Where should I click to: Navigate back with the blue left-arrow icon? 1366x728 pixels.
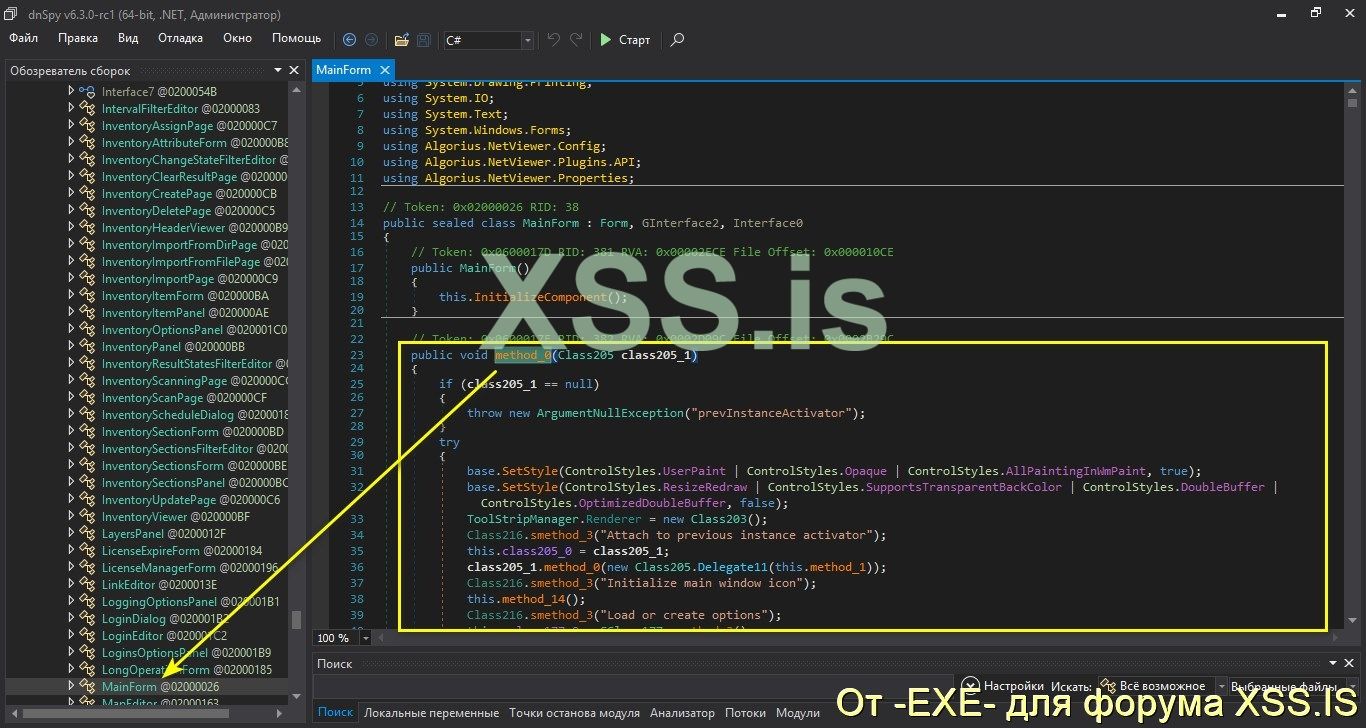(349, 40)
